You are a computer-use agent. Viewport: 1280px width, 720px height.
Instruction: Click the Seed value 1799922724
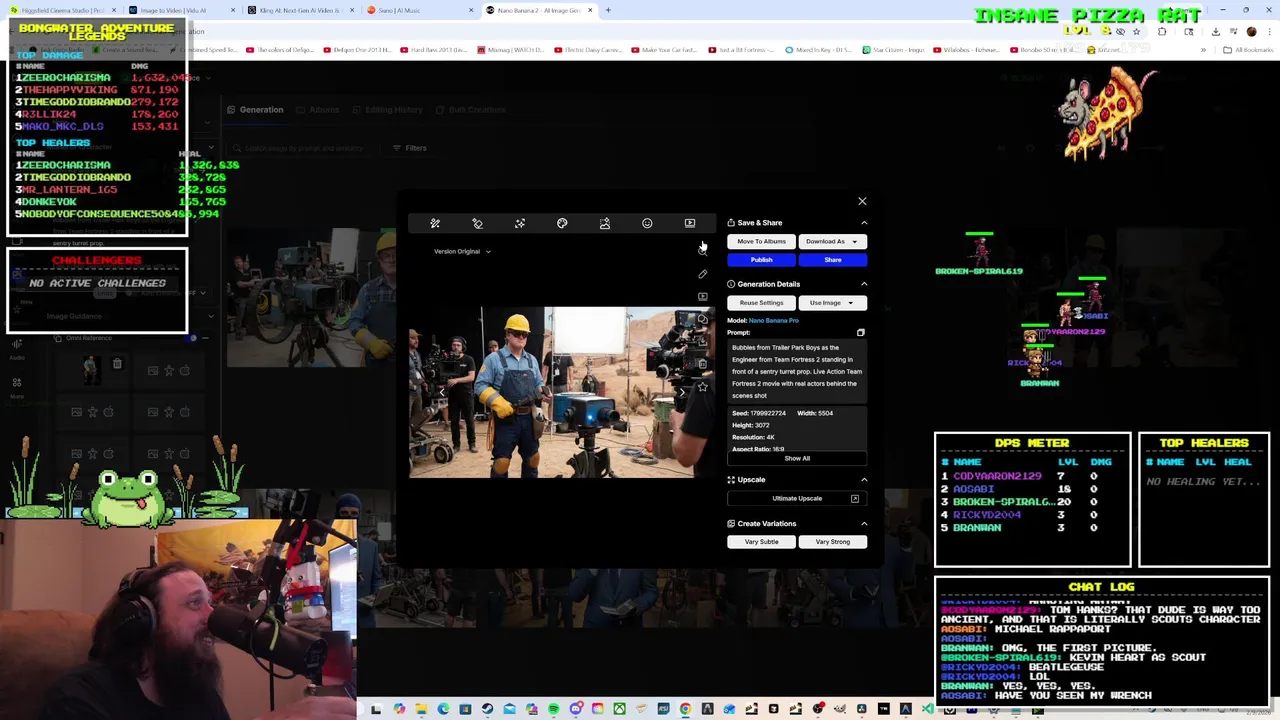click(768, 413)
